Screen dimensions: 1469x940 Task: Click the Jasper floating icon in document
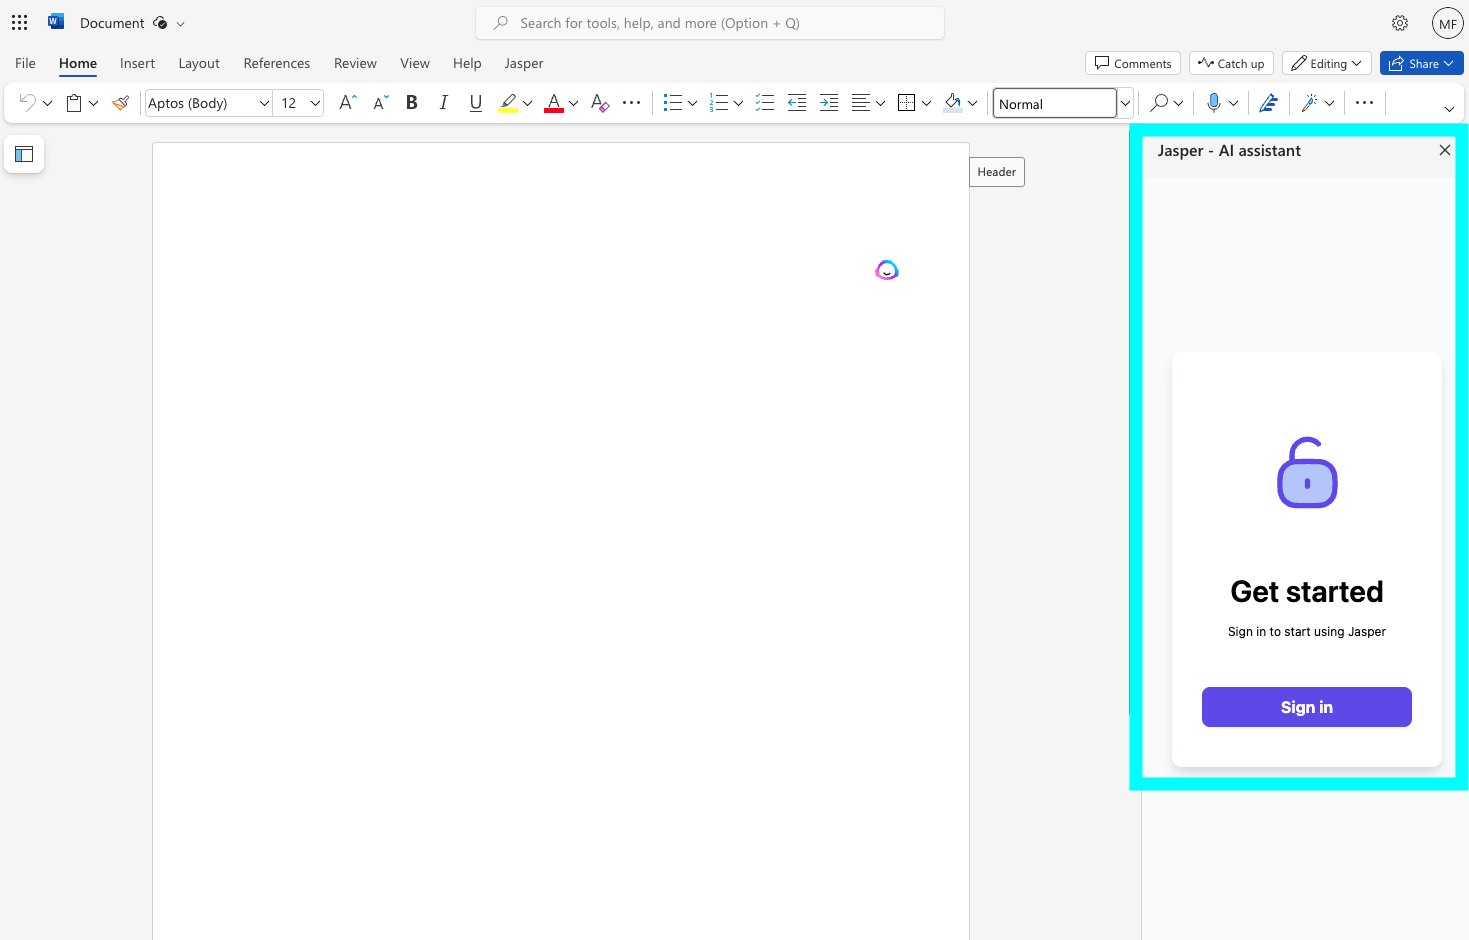click(887, 270)
